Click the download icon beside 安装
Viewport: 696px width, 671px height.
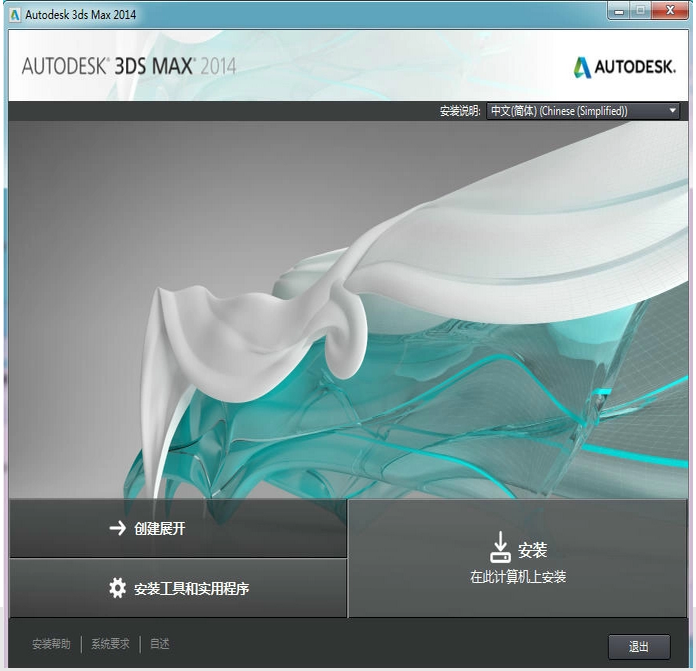(500, 547)
